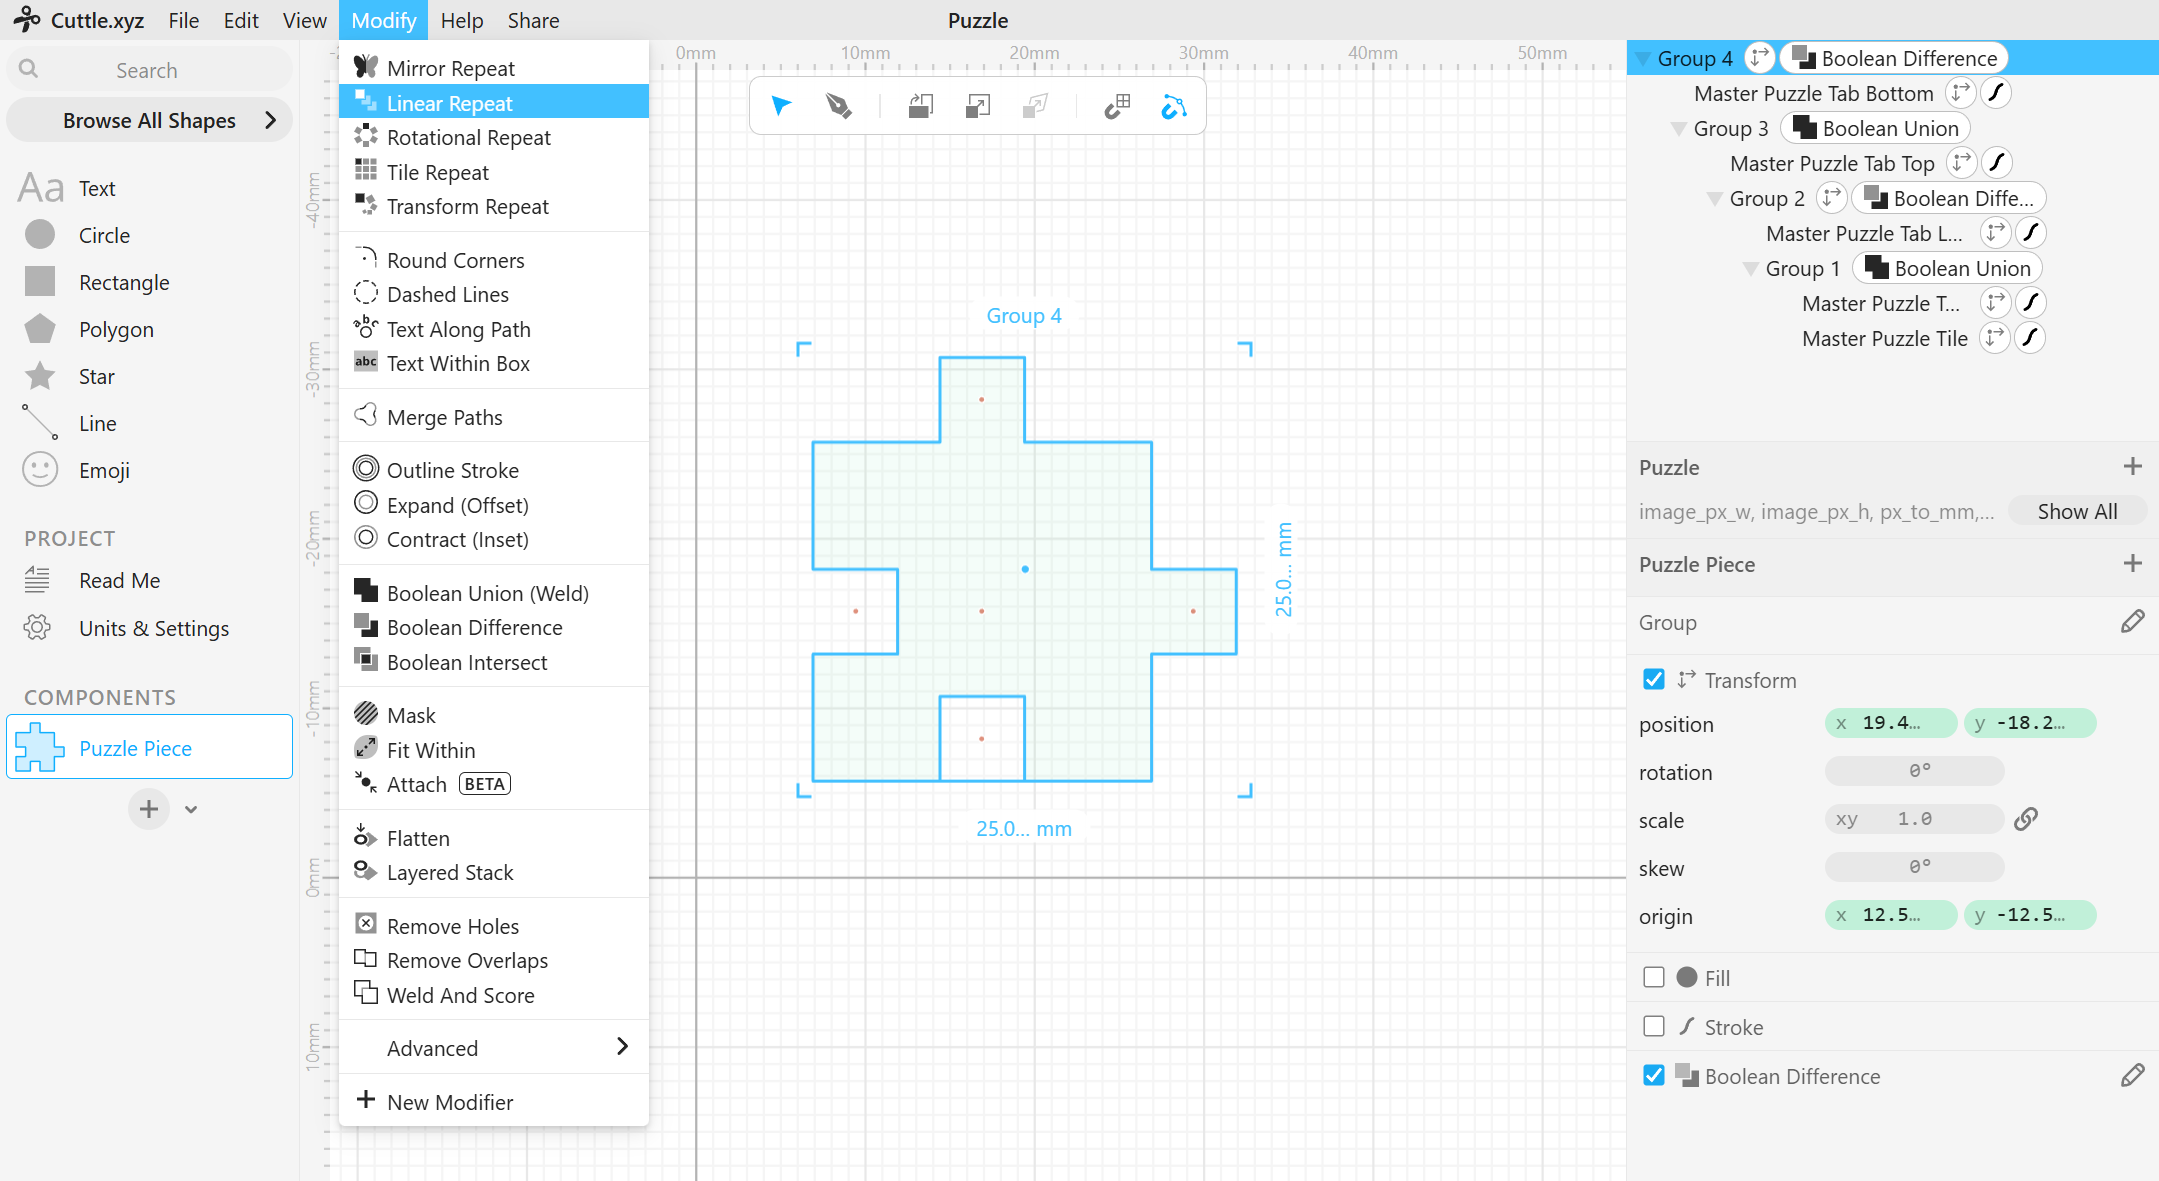
Task: Click the Search input field
Action: point(149,70)
